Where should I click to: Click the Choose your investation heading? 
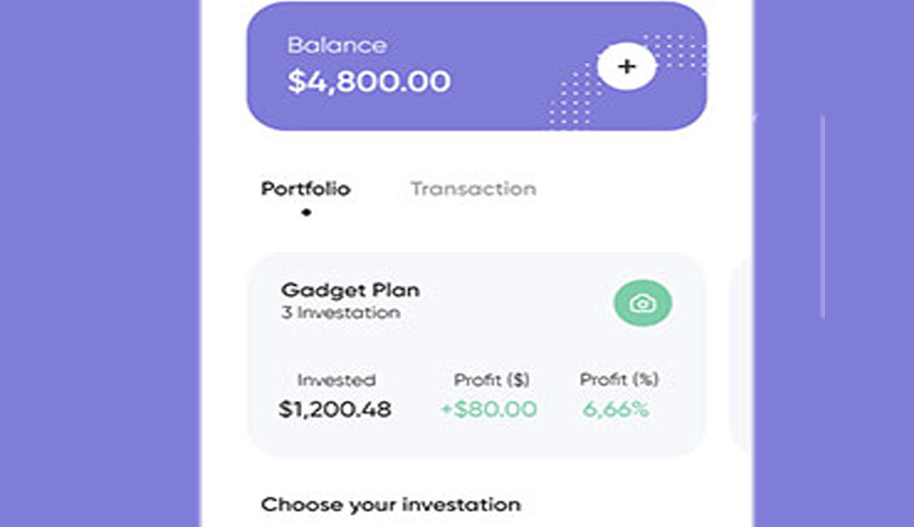point(391,504)
